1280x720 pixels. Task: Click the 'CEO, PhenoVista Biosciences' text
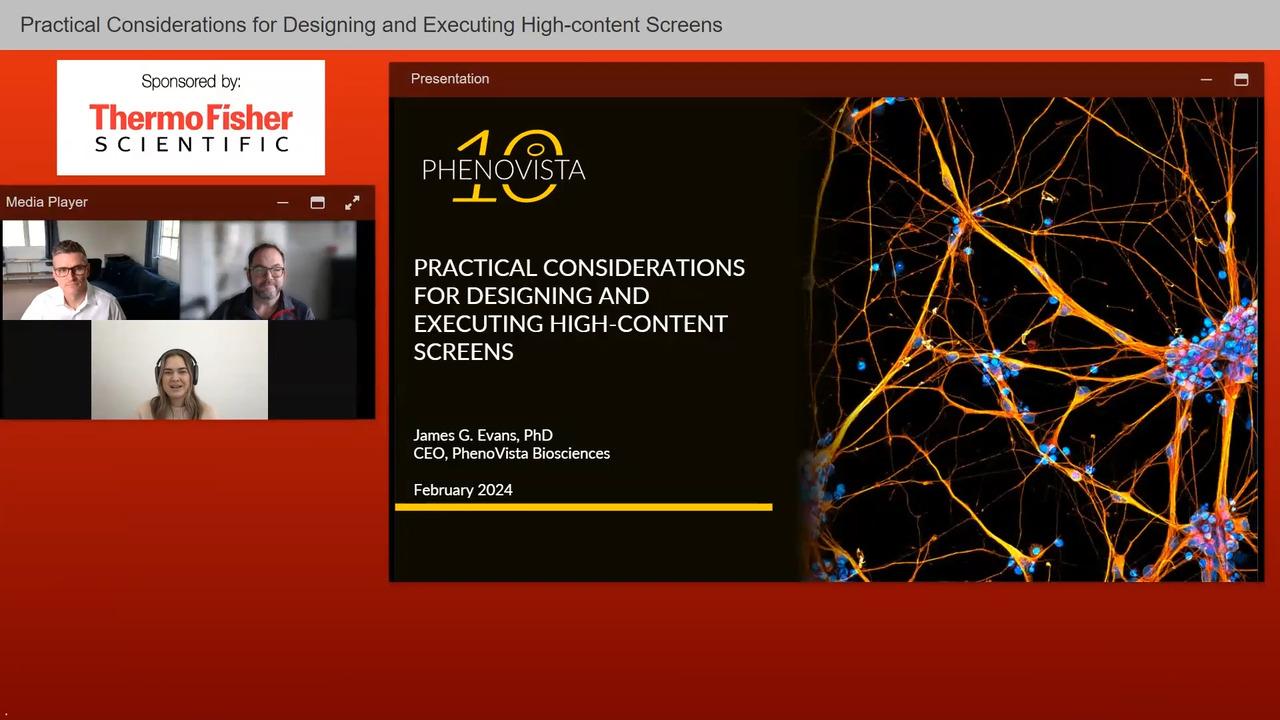(x=511, y=453)
